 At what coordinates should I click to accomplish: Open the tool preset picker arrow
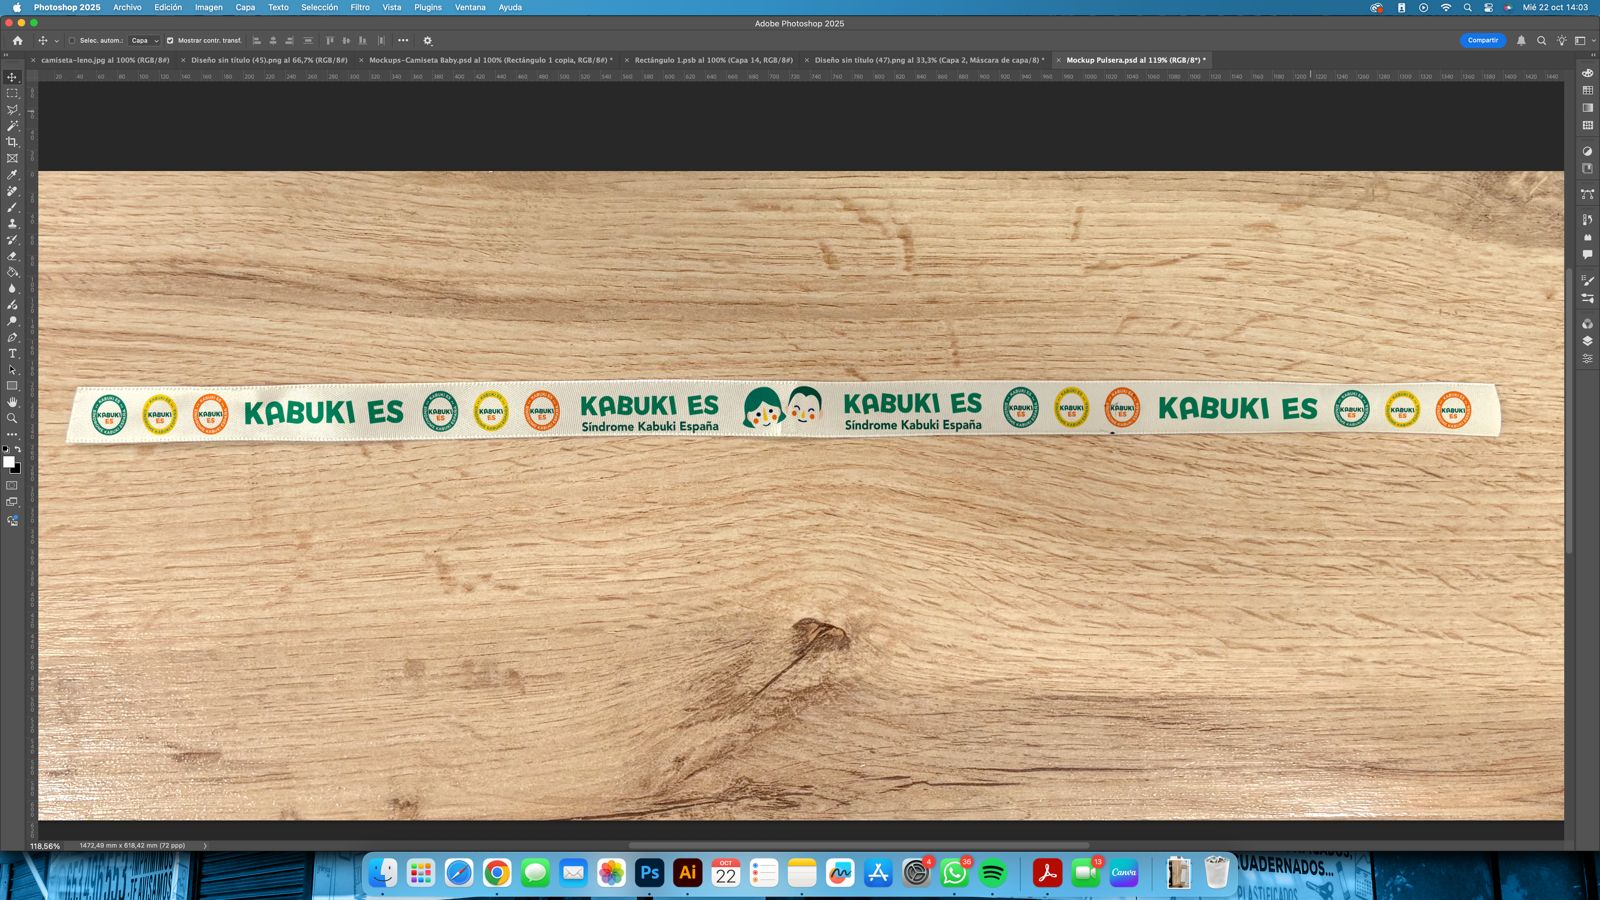tap(56, 41)
